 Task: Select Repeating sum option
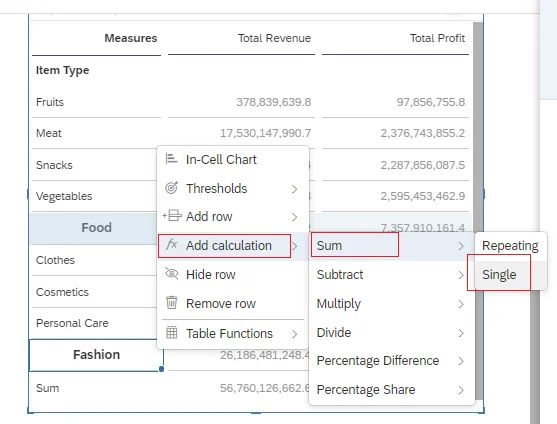click(x=510, y=246)
